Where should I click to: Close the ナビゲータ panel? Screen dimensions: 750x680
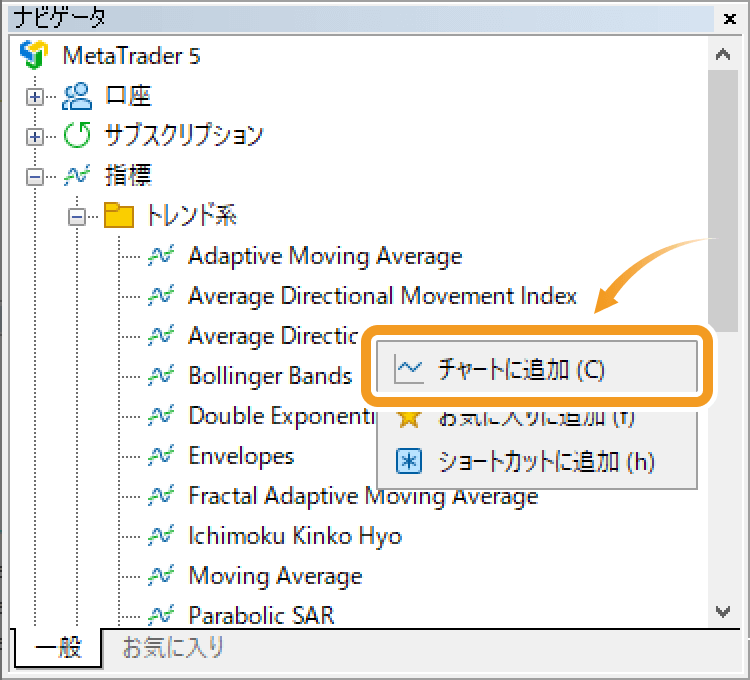pos(729,19)
